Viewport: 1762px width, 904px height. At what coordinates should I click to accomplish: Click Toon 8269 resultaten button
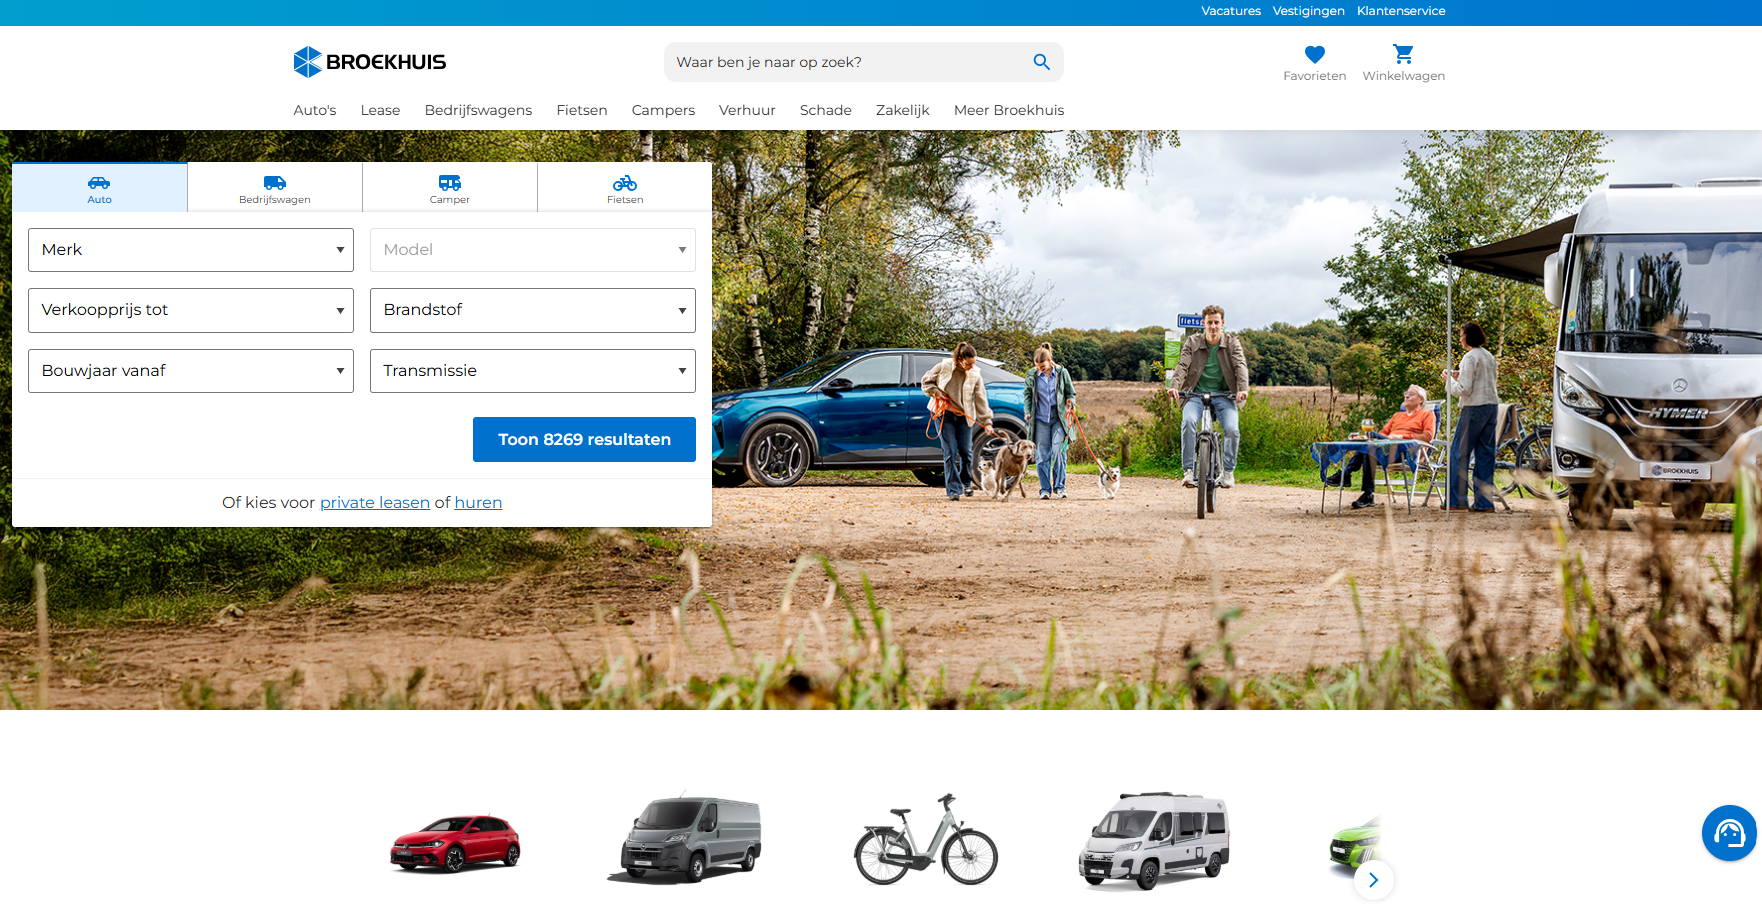tap(584, 440)
